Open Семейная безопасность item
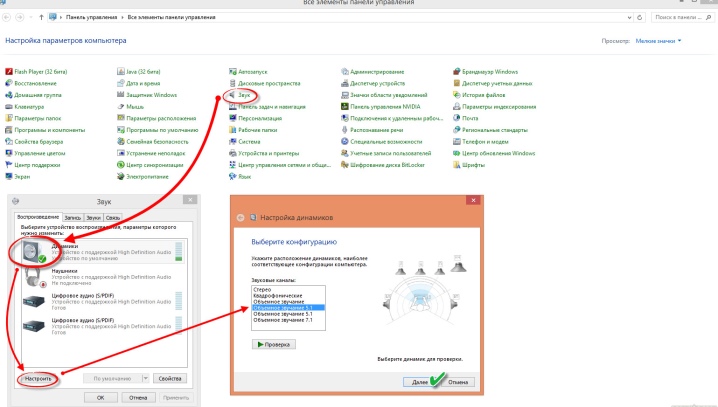The image size is (718, 407). pyautogui.click(x=152, y=141)
